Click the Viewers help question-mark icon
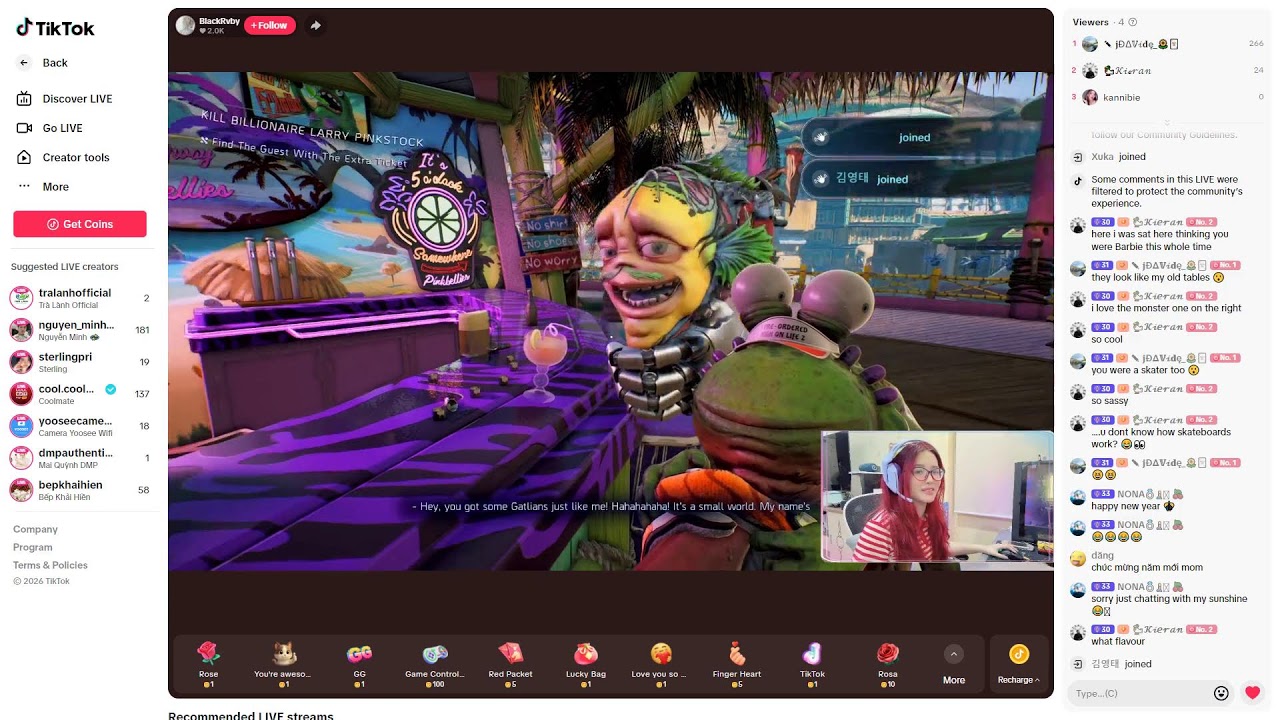This screenshot has width=1280, height=720. [1132, 22]
